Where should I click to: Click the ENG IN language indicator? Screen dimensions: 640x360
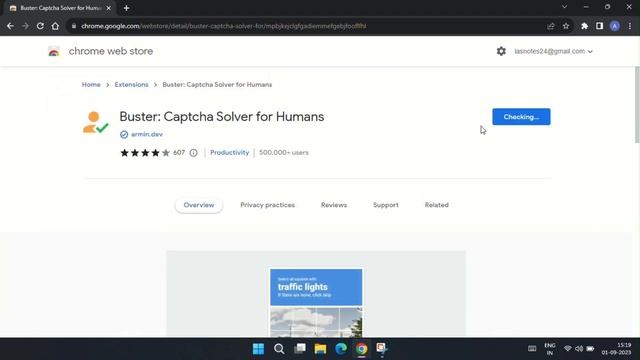550,349
